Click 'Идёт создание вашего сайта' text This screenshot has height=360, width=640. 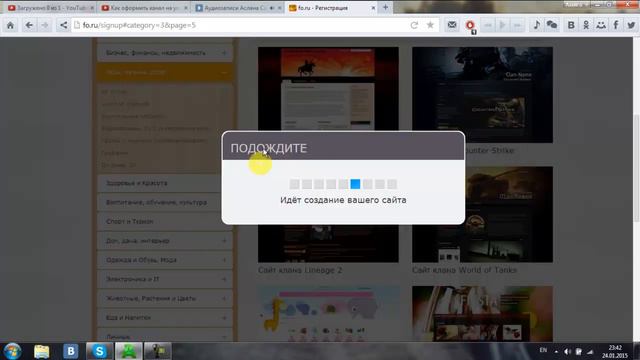343,200
